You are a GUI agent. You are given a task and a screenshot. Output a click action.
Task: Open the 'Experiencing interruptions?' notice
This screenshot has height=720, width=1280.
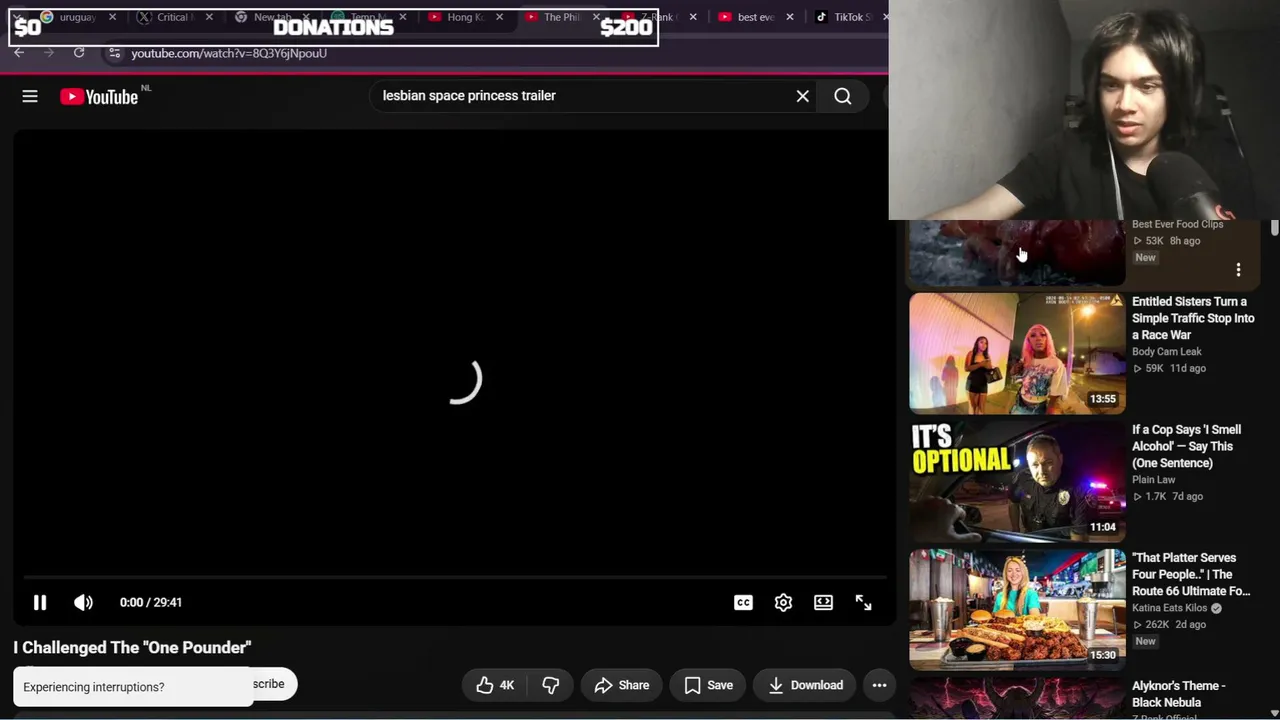point(132,687)
